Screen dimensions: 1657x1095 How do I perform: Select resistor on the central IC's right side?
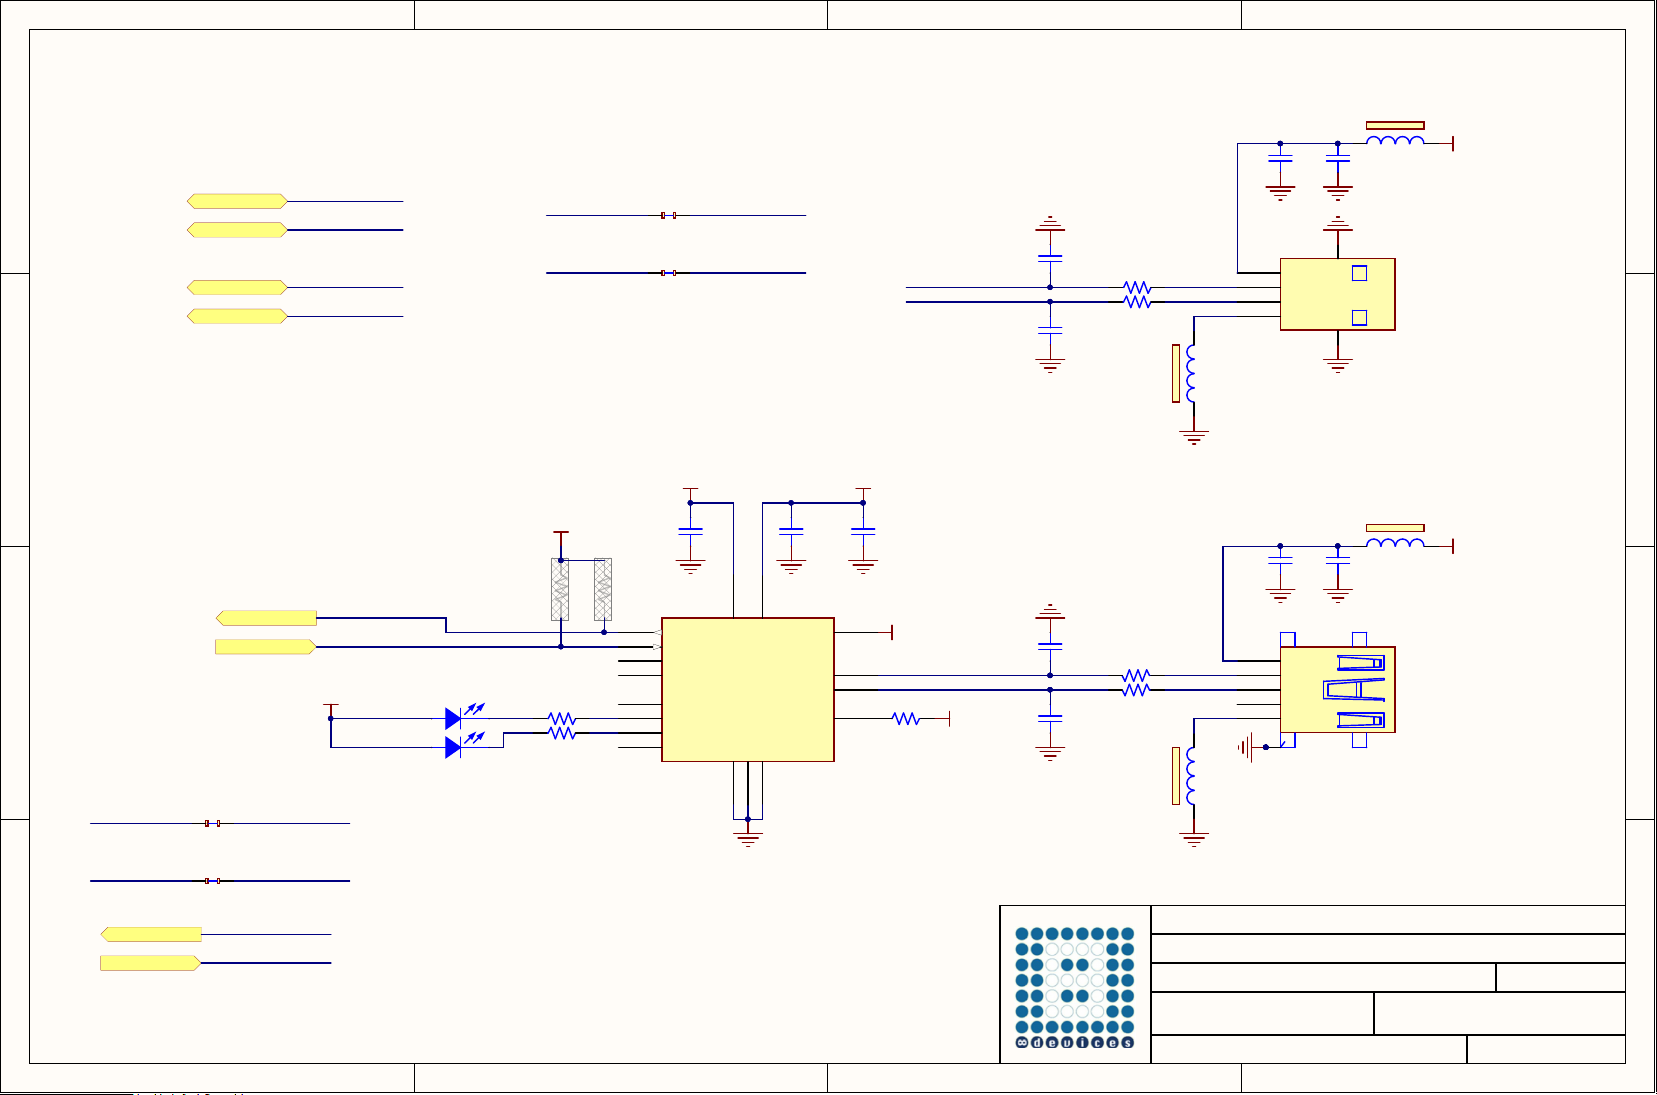(905, 718)
